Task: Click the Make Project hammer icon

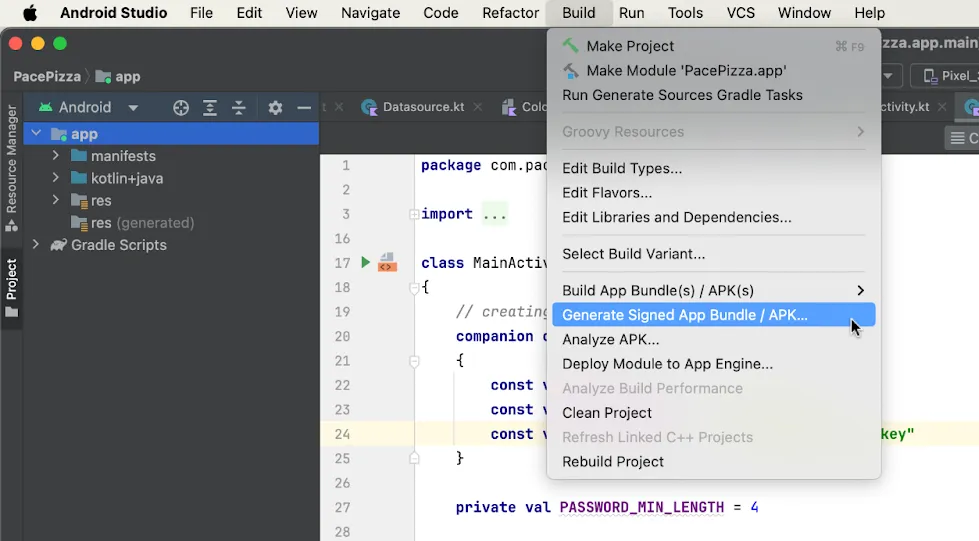Action: [x=570, y=46]
